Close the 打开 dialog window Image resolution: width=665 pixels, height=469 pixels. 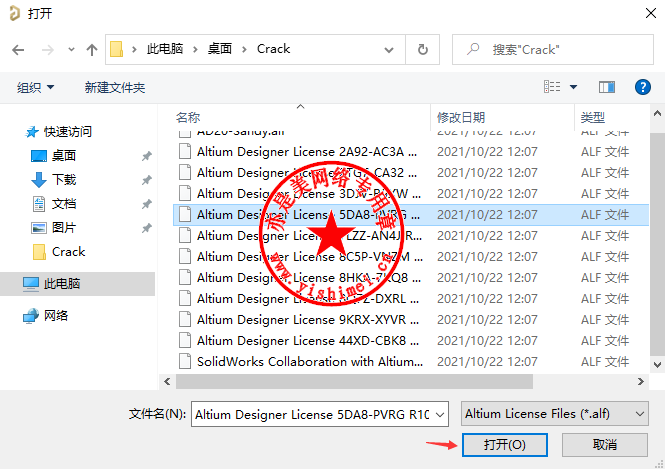[651, 13]
